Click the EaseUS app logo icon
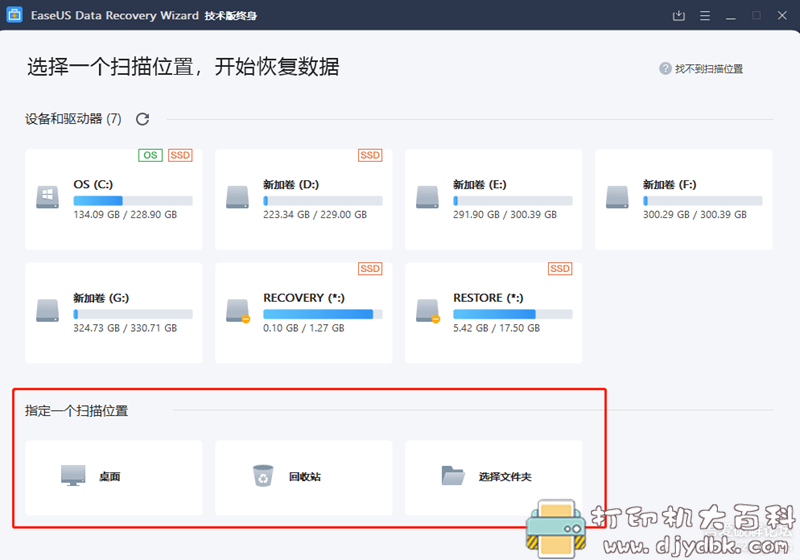Image resolution: width=800 pixels, height=560 pixels. pos(14,15)
